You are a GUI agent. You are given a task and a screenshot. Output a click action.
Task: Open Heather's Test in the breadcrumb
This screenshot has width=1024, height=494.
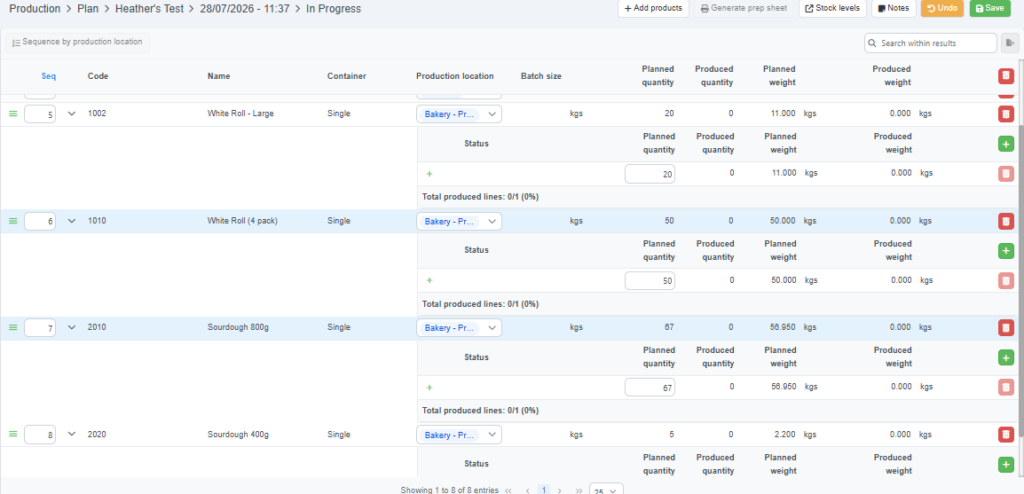tap(150, 9)
